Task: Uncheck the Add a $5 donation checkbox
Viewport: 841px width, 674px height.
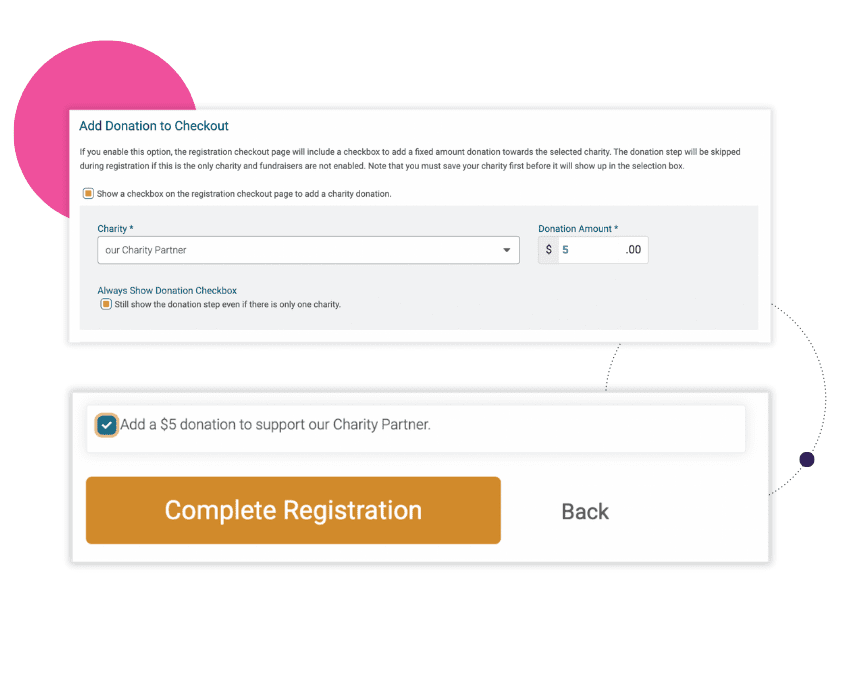Action: pos(106,426)
